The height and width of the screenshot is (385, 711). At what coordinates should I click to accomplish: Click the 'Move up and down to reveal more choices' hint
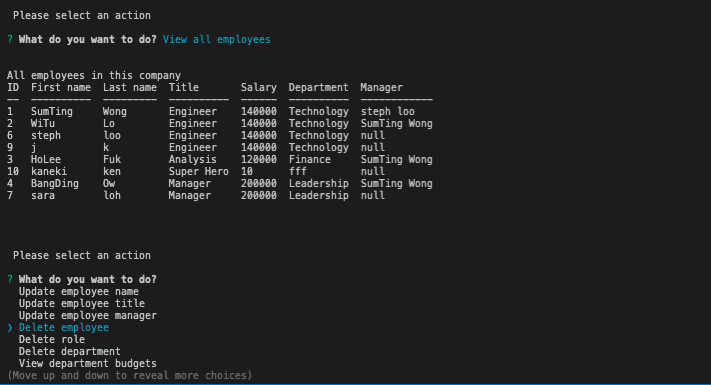point(130,375)
